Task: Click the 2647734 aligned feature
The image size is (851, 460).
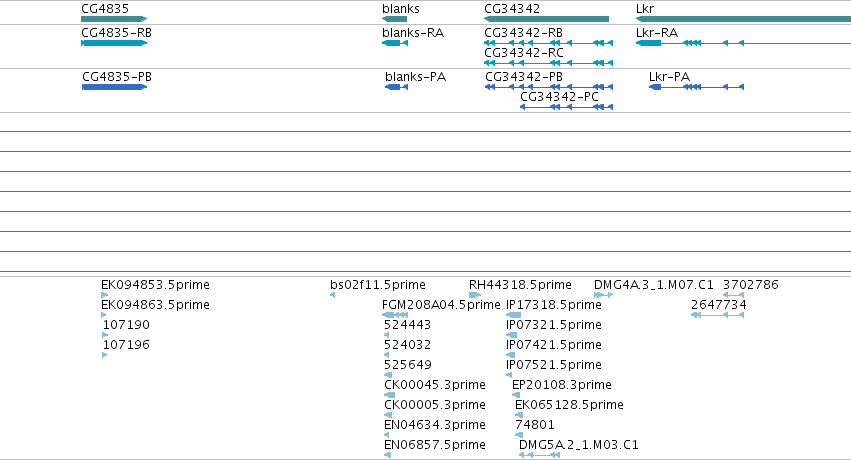Action: (x=717, y=315)
